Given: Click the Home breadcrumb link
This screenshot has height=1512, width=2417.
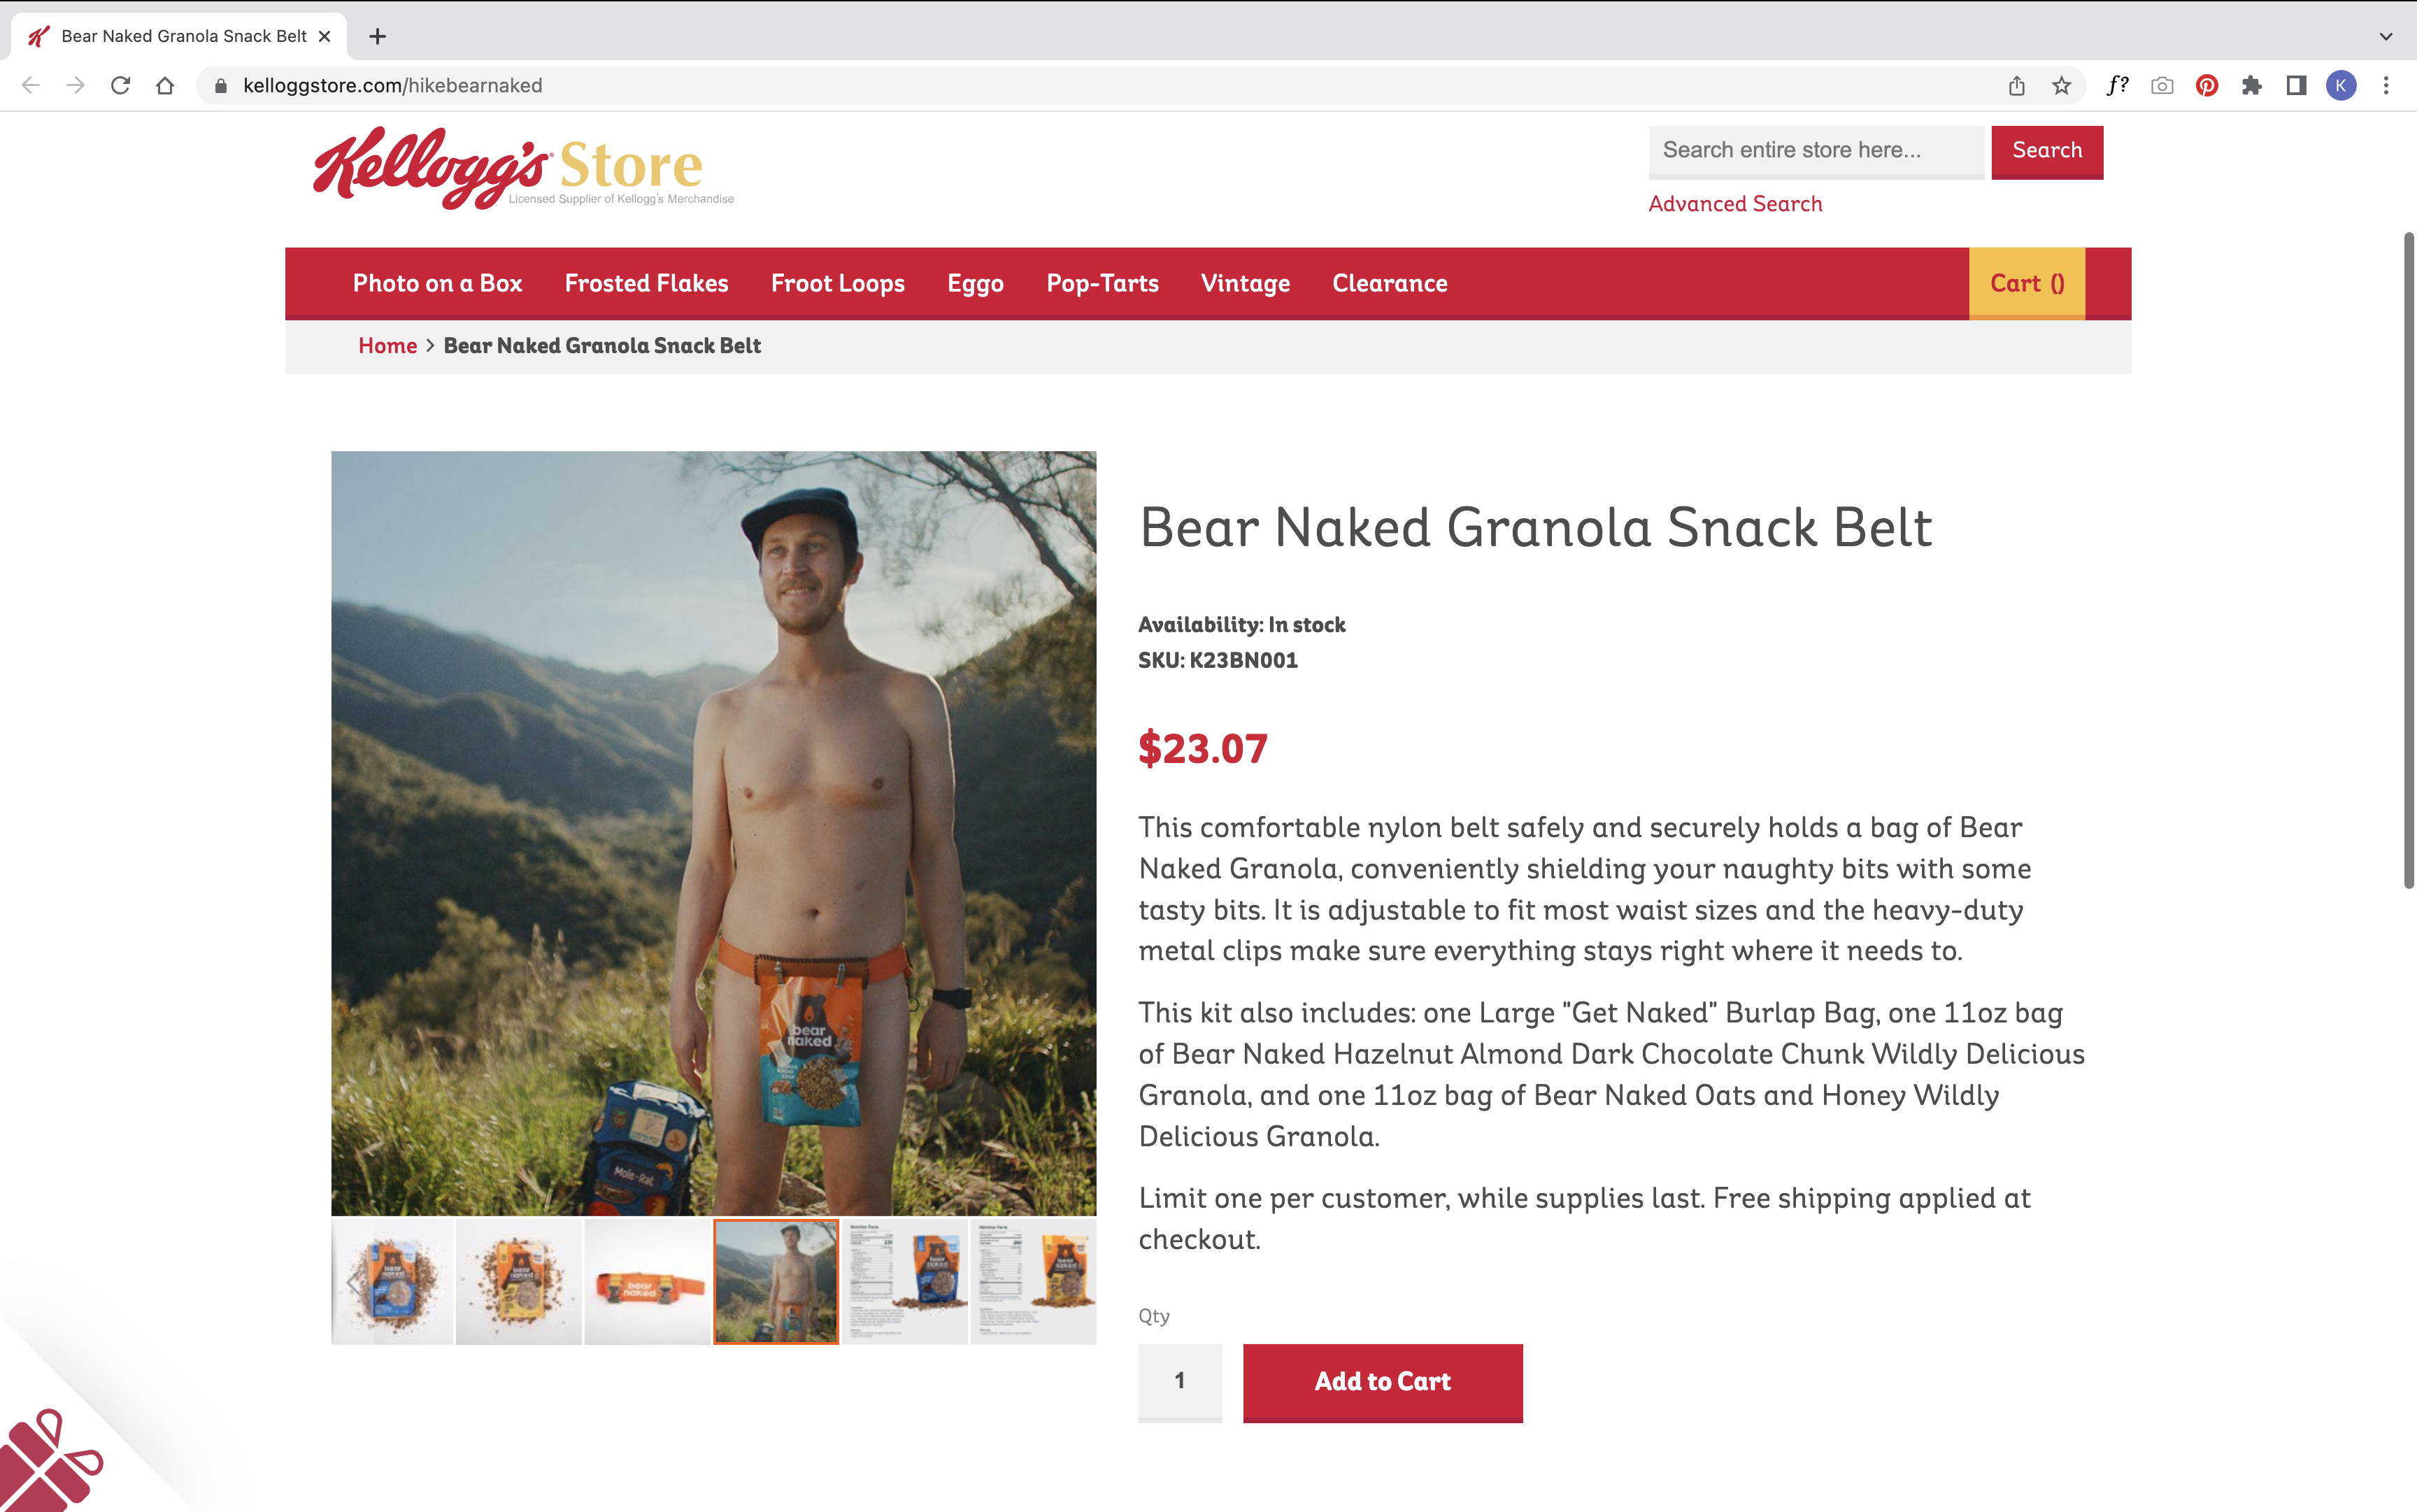Looking at the screenshot, I should 387,345.
